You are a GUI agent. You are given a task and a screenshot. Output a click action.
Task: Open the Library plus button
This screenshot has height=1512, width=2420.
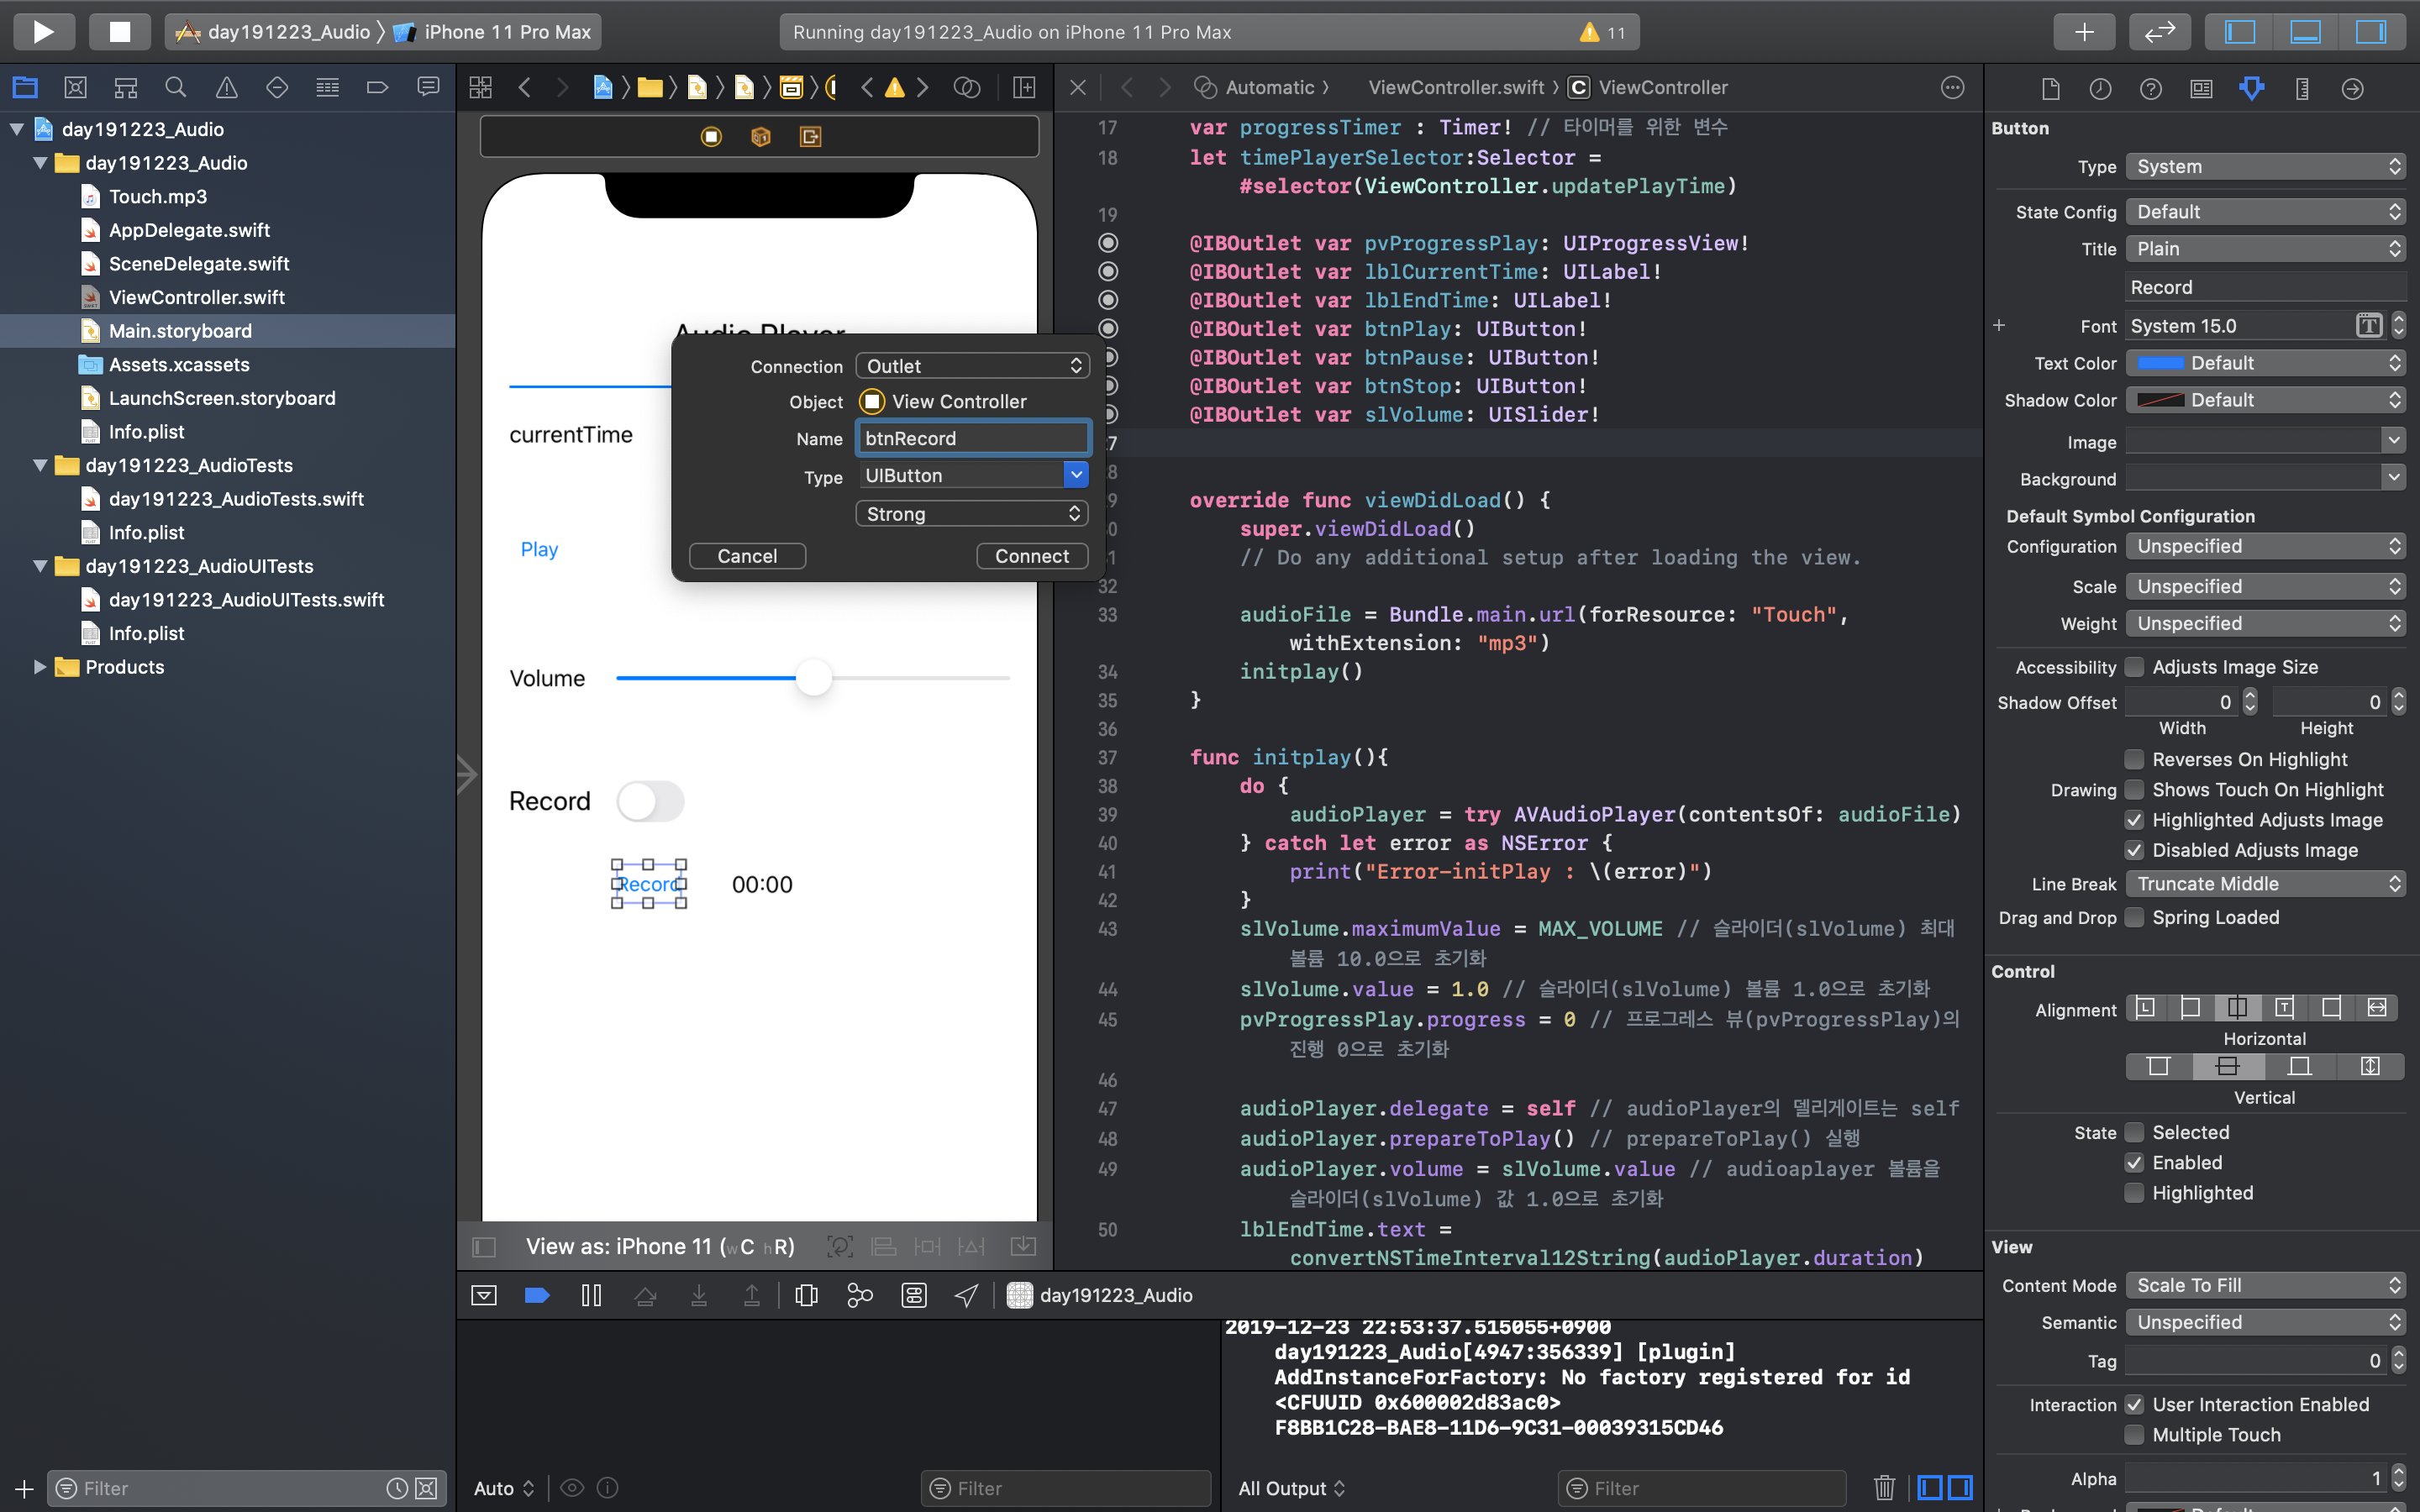[x=2084, y=31]
